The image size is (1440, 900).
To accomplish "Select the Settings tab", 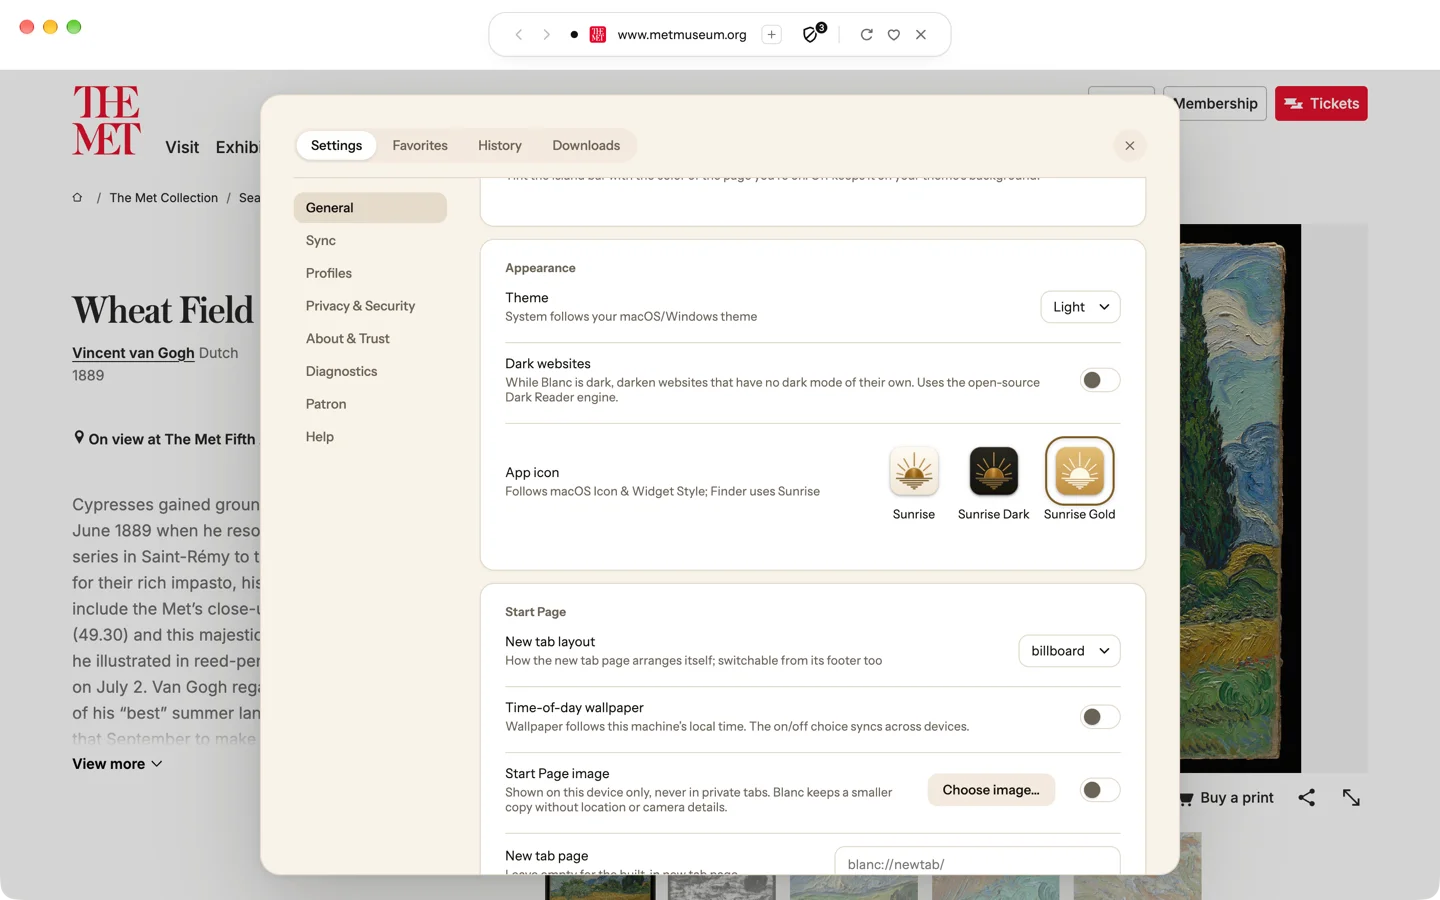I will tap(336, 146).
